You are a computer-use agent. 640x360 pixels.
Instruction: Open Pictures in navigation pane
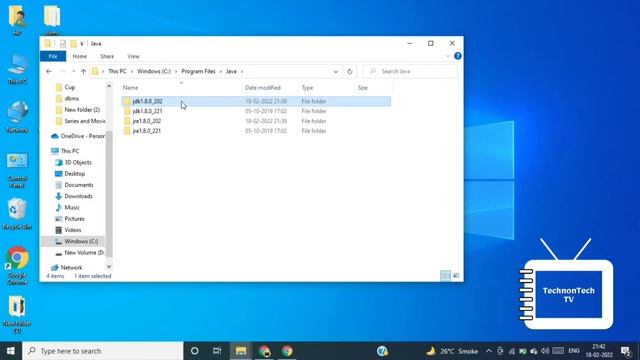tap(74, 219)
